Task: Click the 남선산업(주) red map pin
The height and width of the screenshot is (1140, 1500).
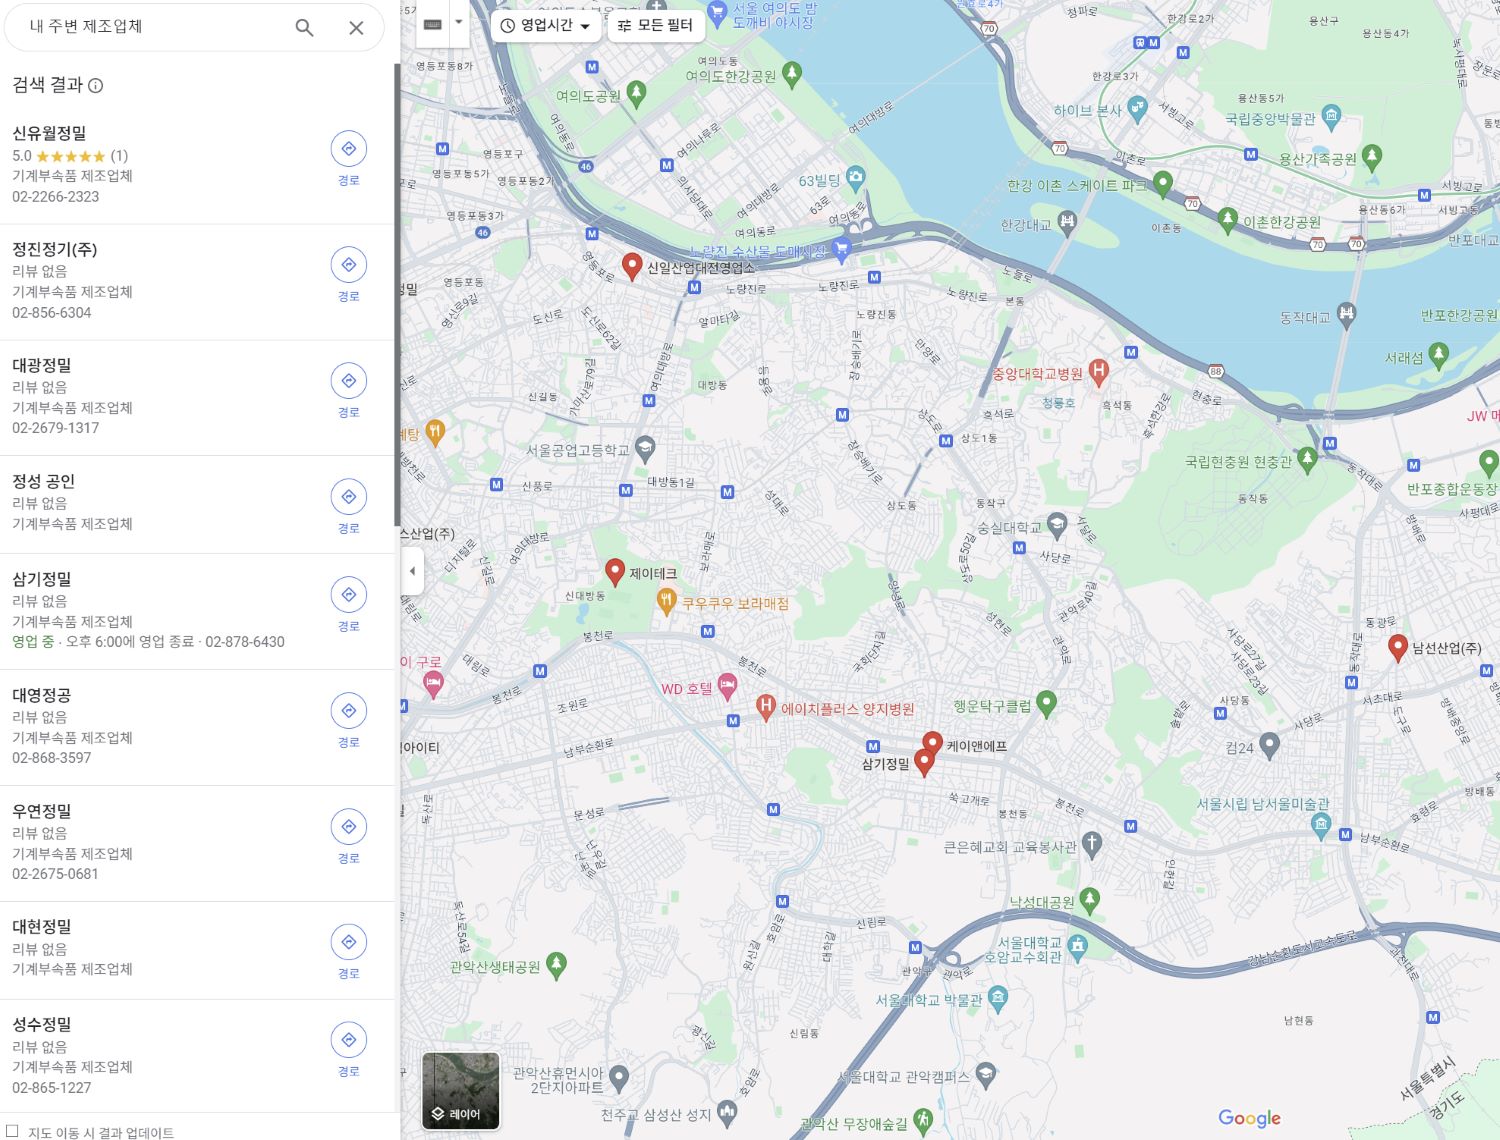Action: coord(1398,647)
